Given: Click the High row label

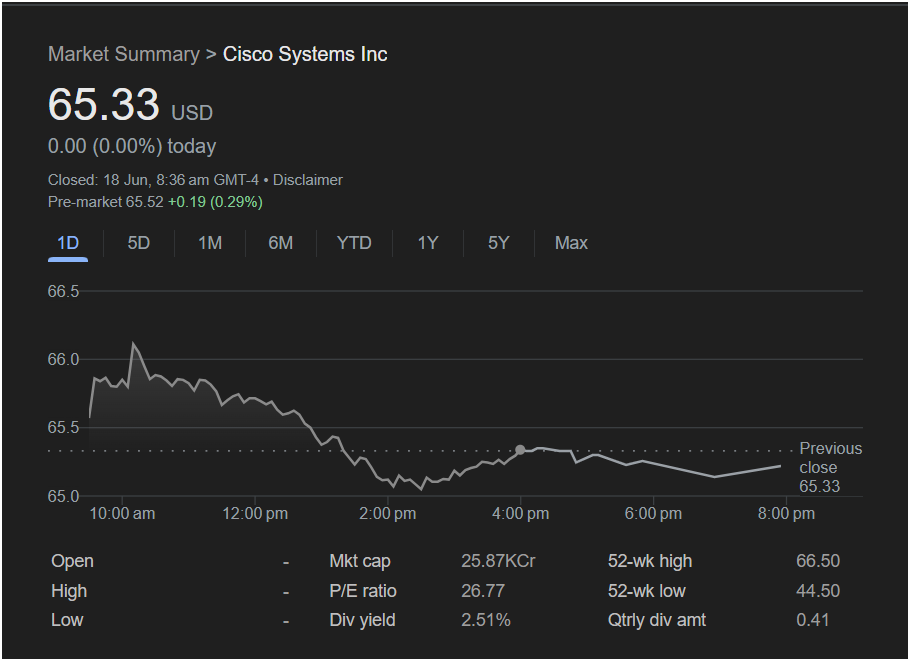Looking at the screenshot, I should (69, 591).
